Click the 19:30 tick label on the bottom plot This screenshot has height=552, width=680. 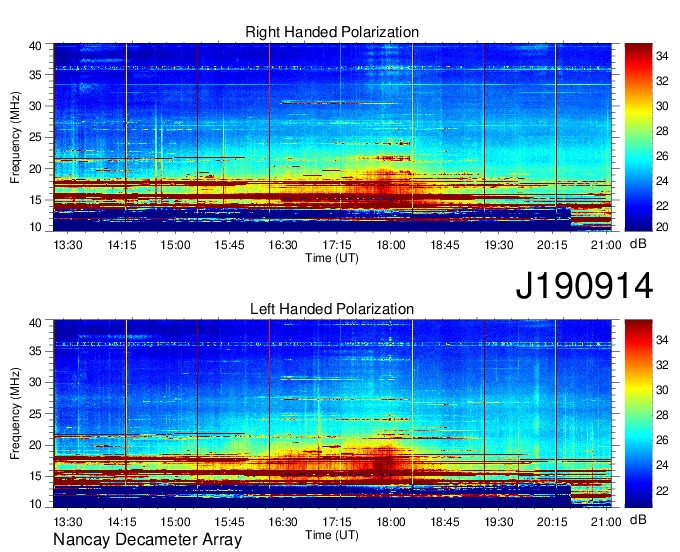click(x=499, y=522)
